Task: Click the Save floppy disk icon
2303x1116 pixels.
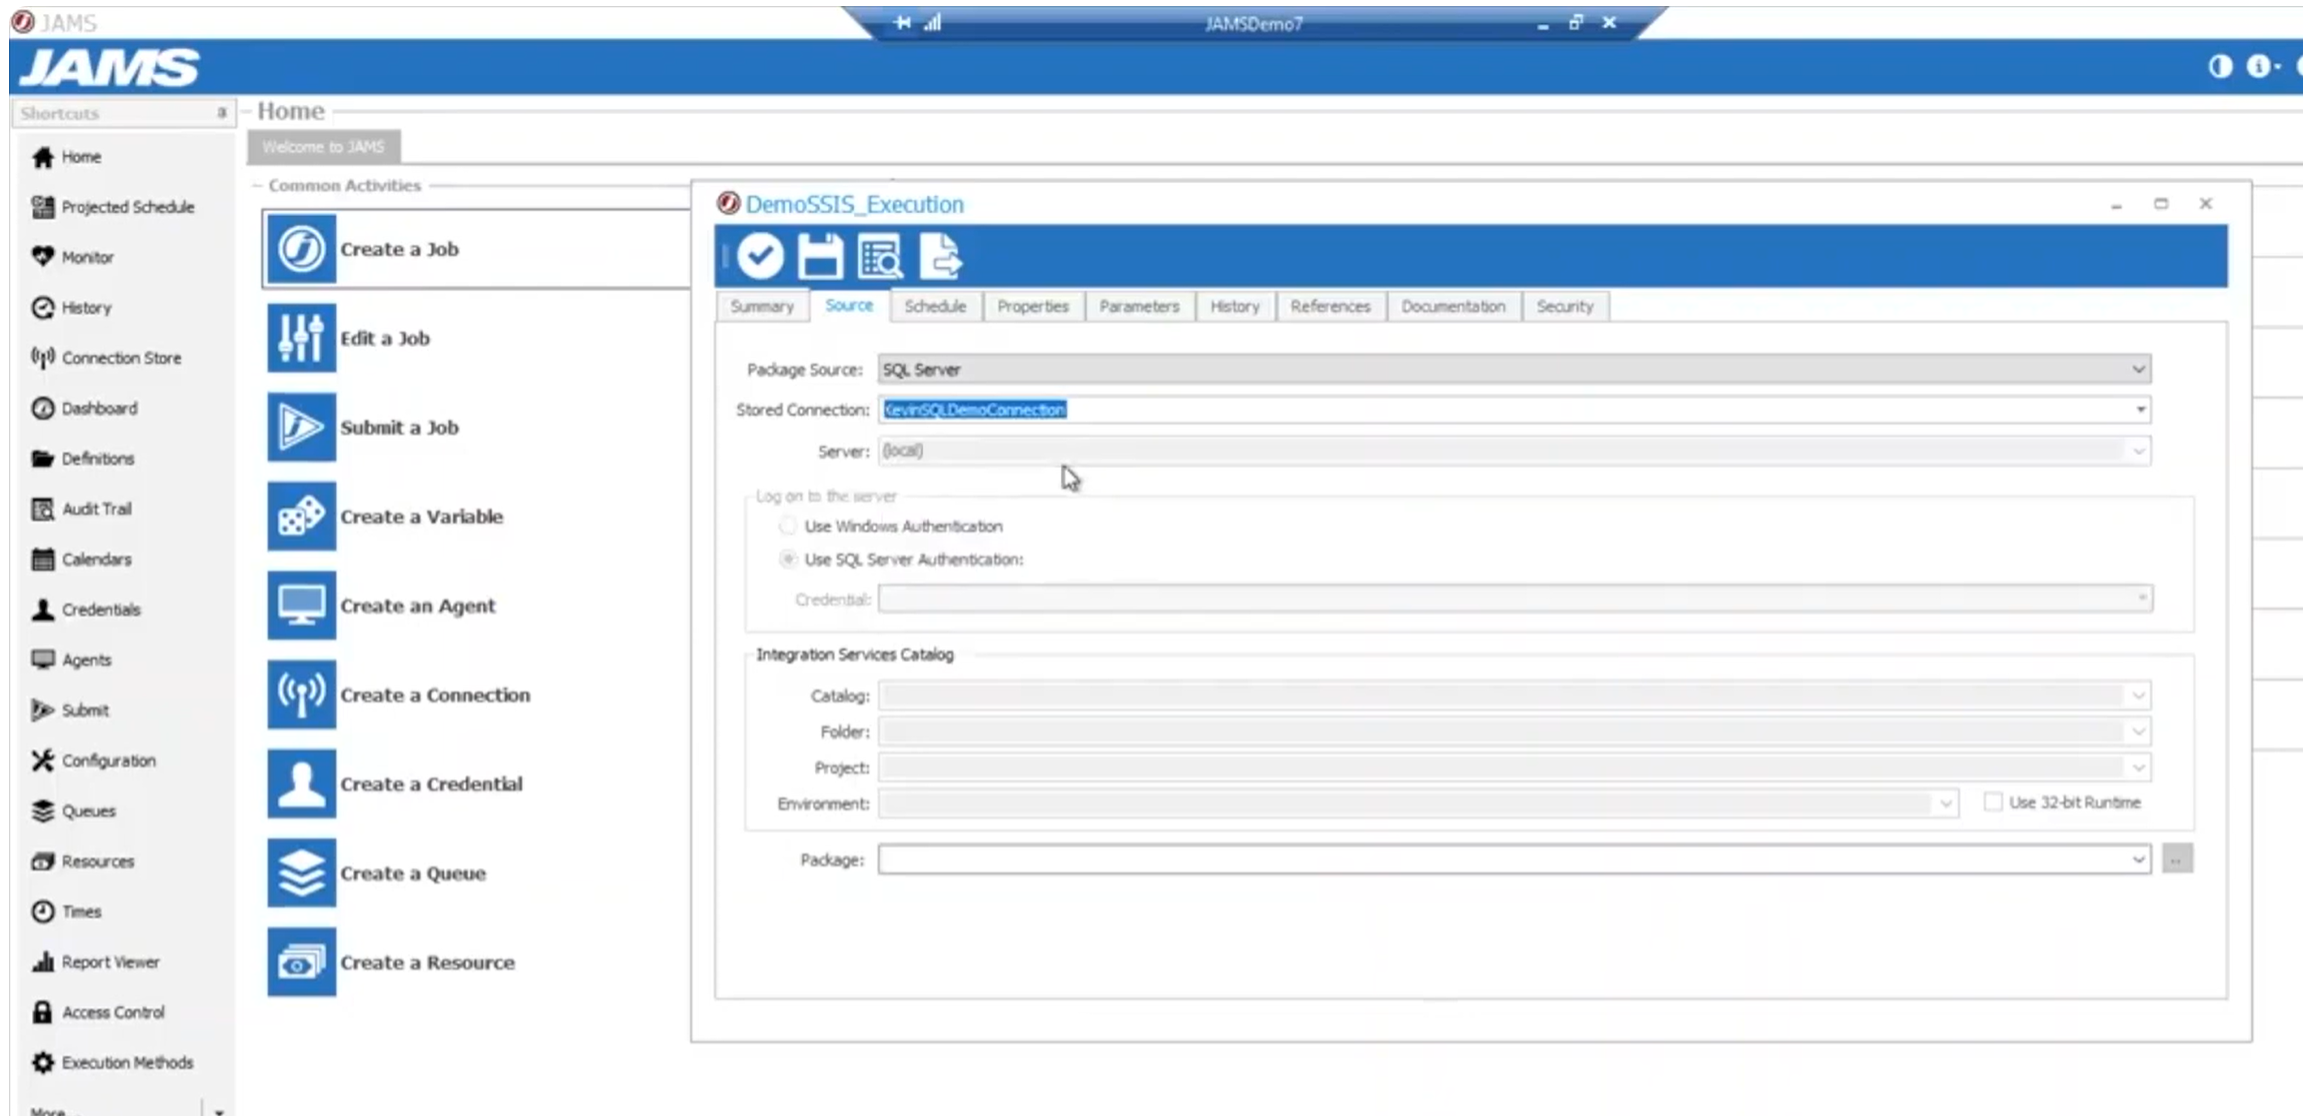Action: [x=820, y=256]
